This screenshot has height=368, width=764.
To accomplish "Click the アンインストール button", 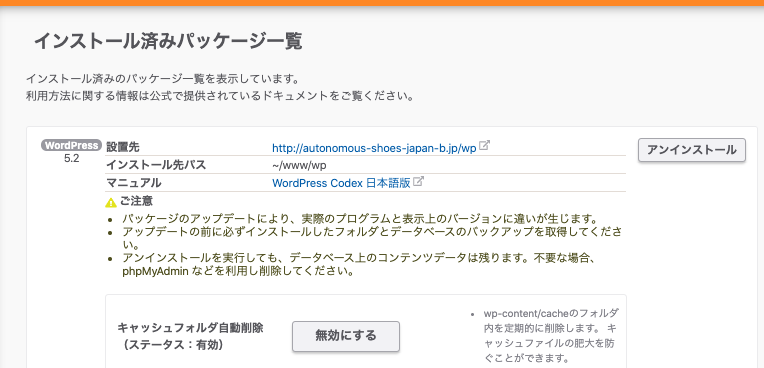I will (x=691, y=150).
